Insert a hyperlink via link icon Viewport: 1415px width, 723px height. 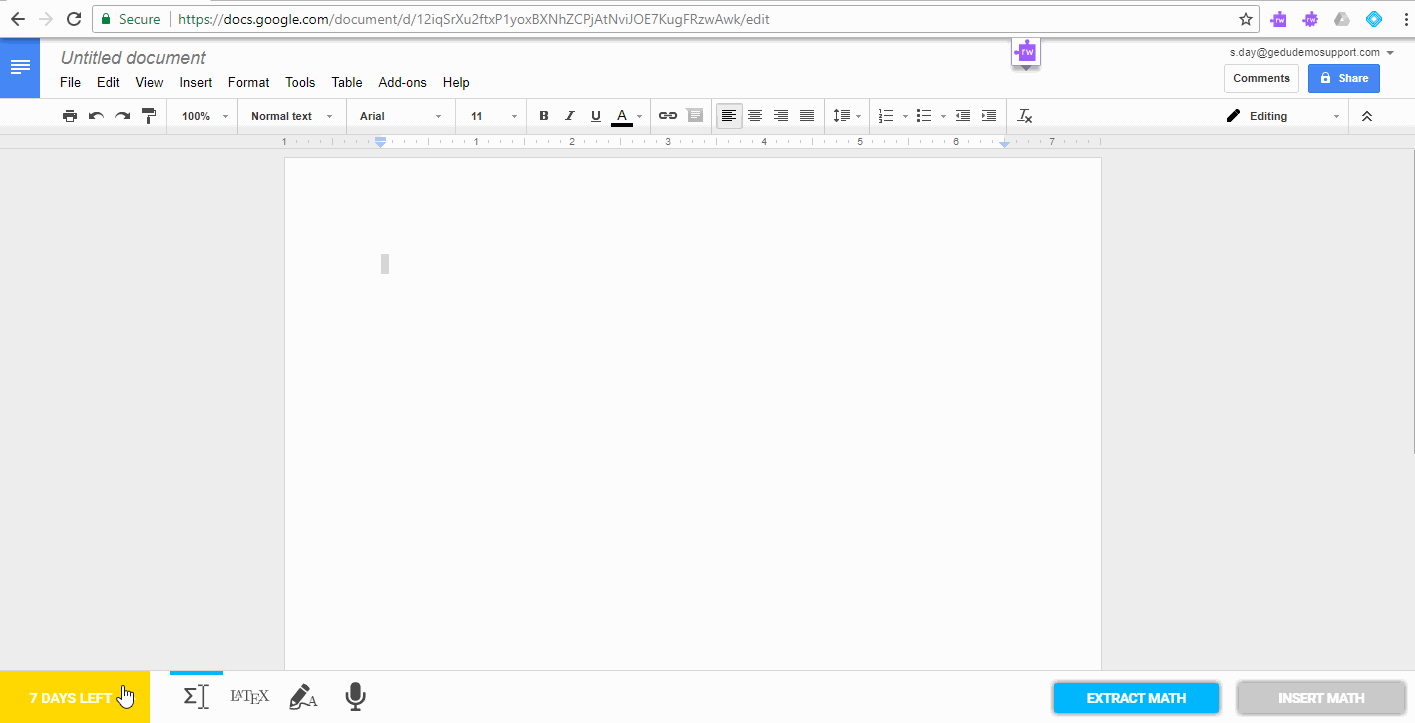tap(668, 116)
